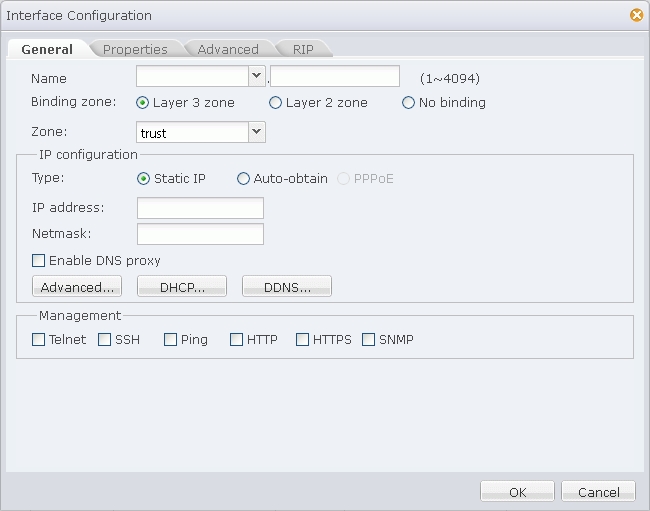The width and height of the screenshot is (650, 511).
Task: Switch to the RIP tab
Action: coord(303,49)
